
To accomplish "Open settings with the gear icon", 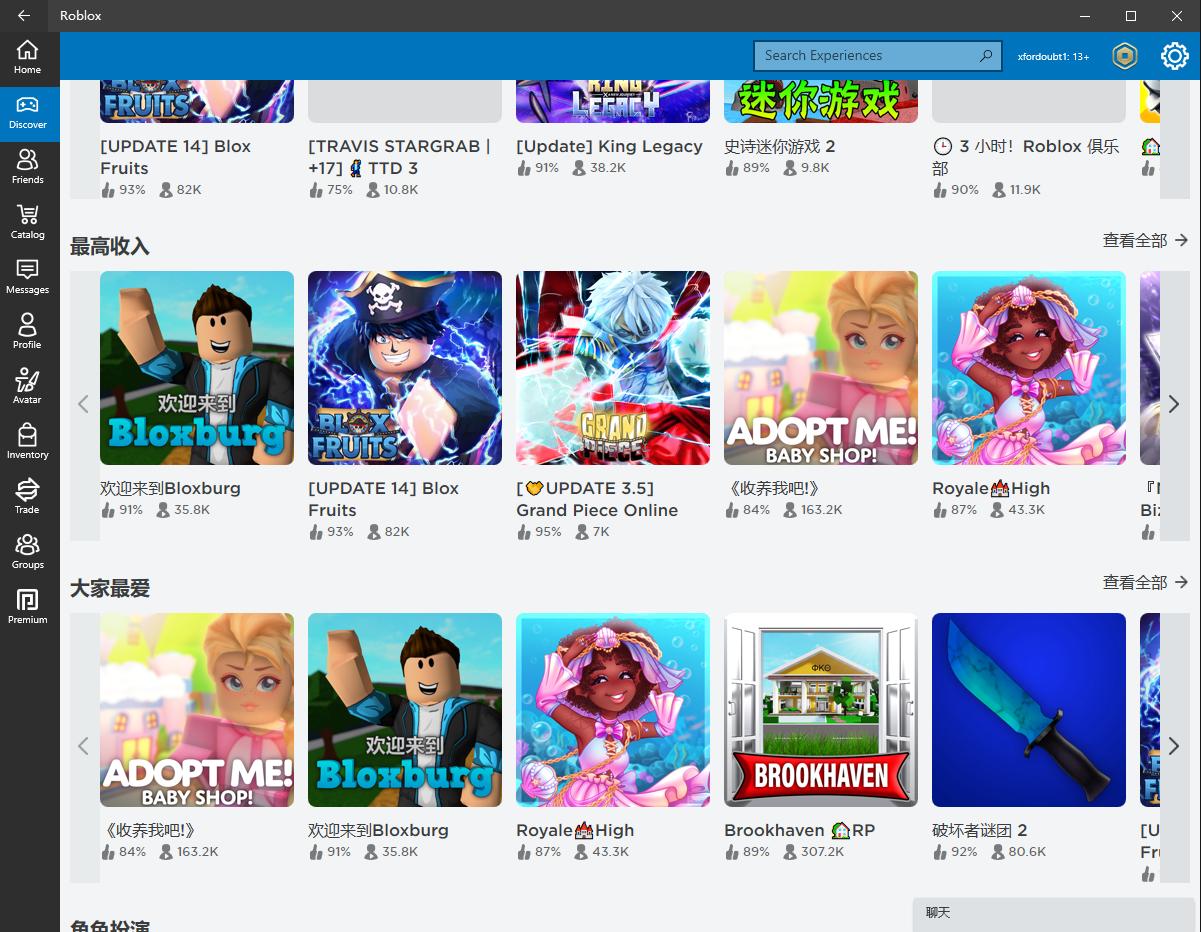I will 1174,56.
